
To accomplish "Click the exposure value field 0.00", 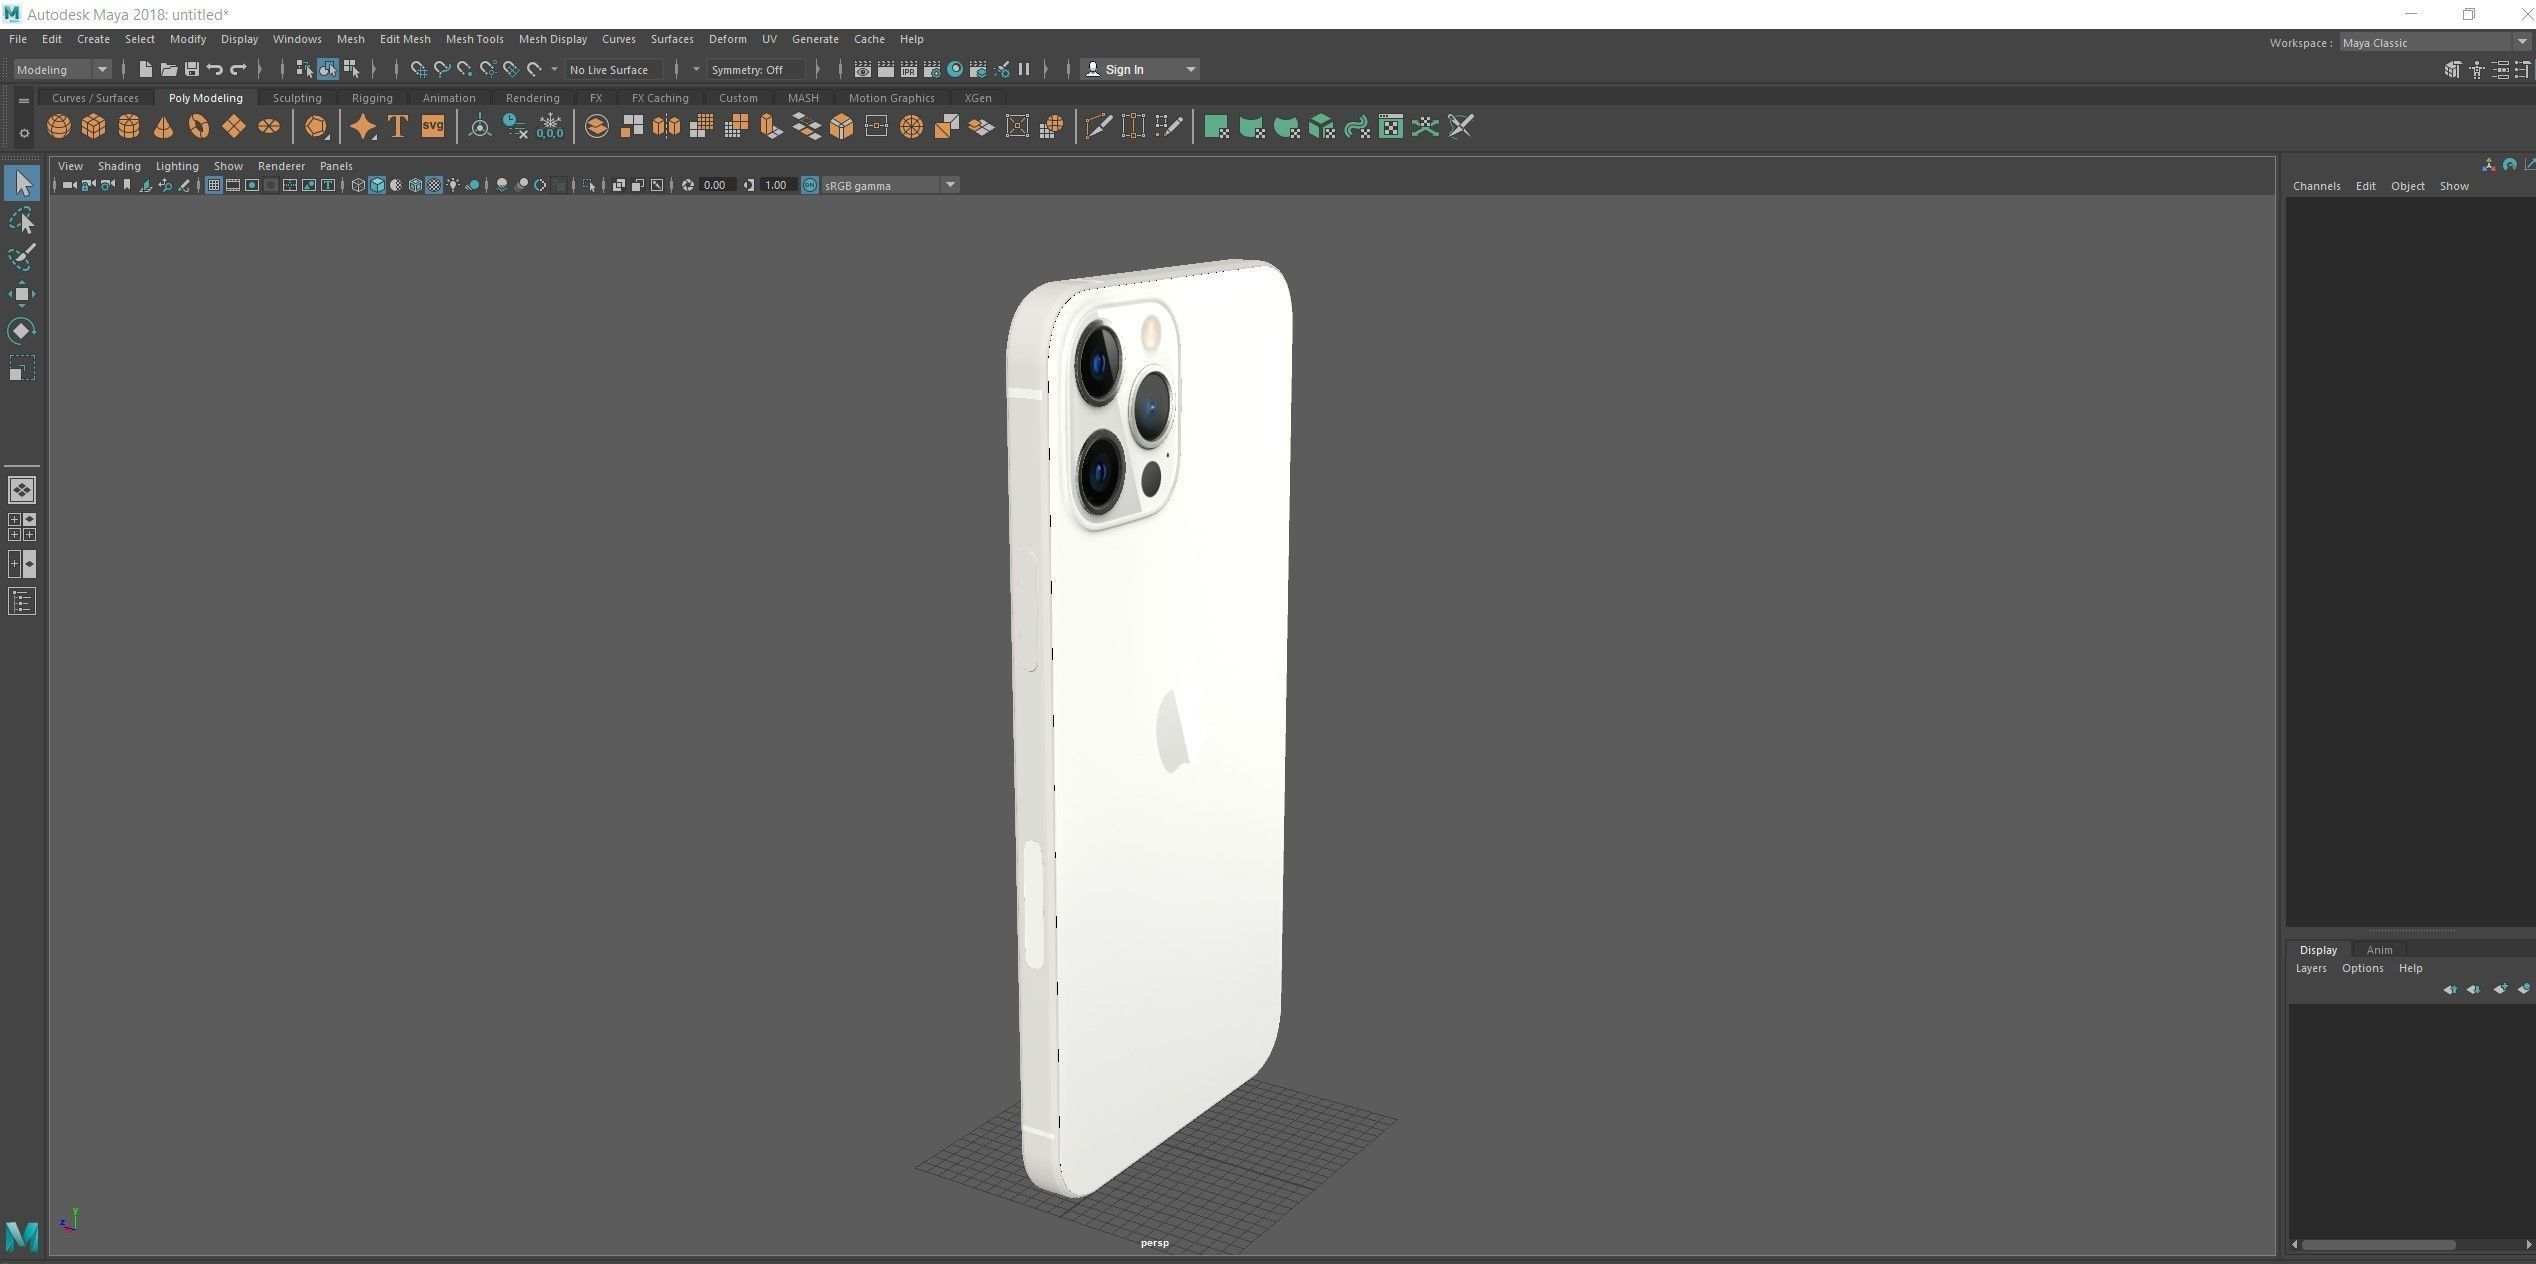I will coord(715,185).
